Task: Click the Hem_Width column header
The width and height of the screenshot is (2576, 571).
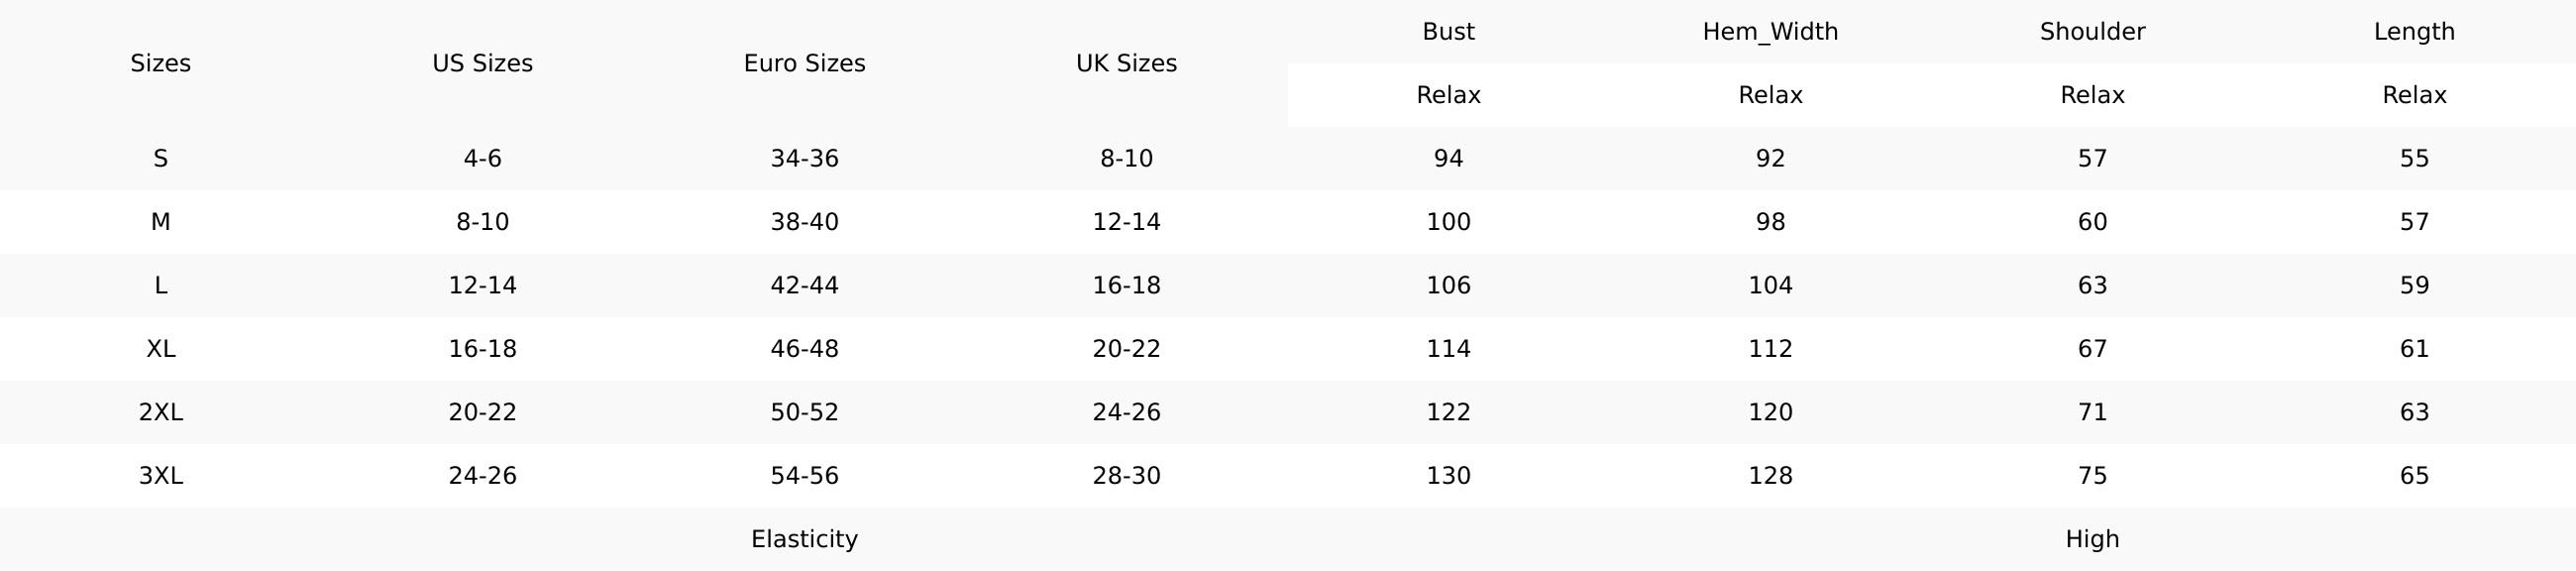Action: [x=1770, y=31]
